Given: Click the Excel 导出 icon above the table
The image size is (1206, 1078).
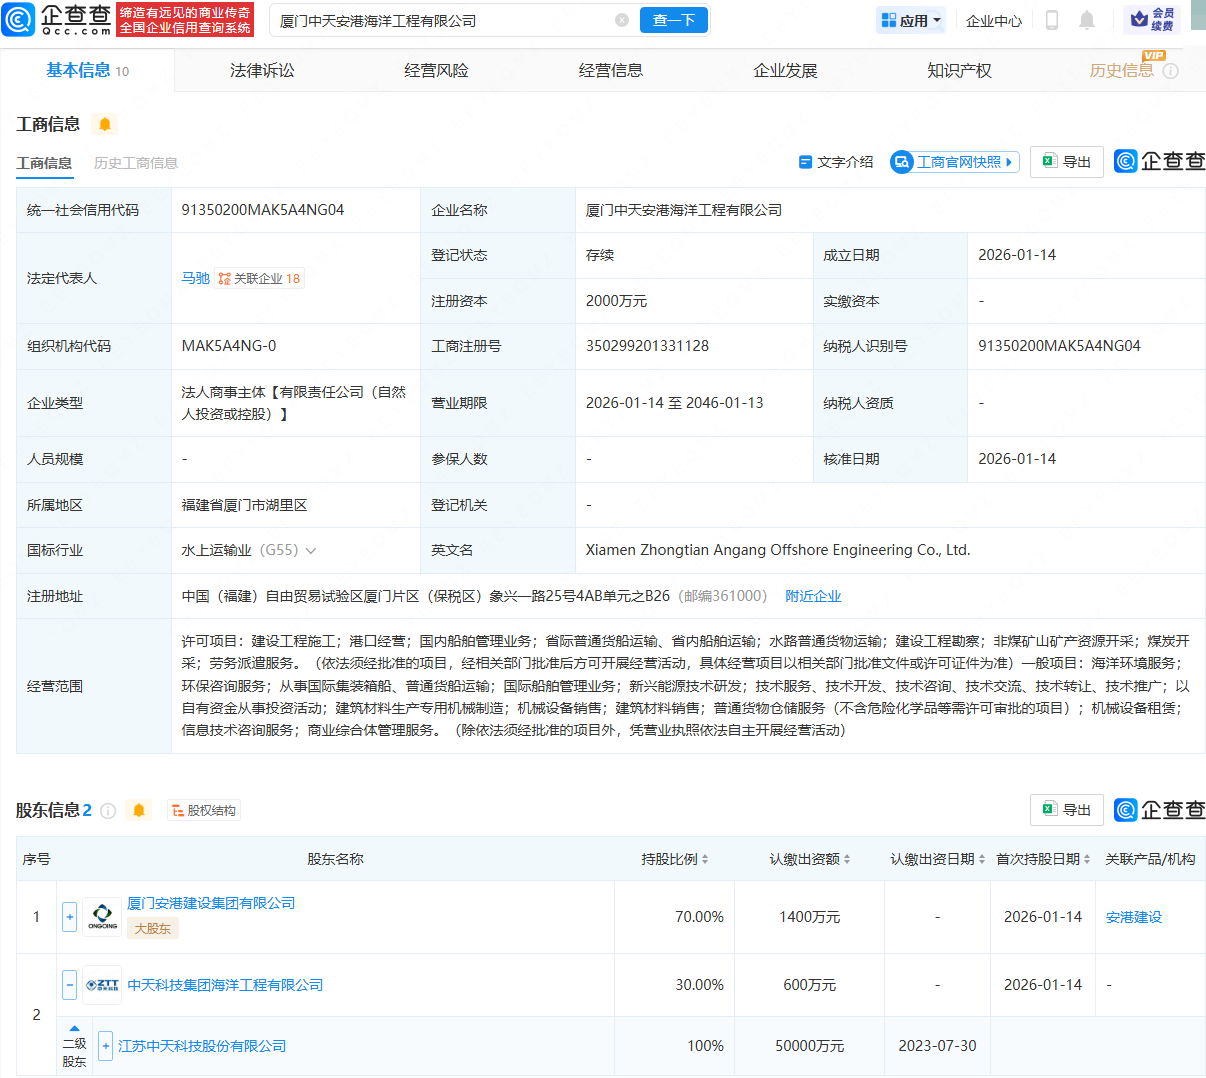Looking at the screenshot, I should pos(1066,161).
